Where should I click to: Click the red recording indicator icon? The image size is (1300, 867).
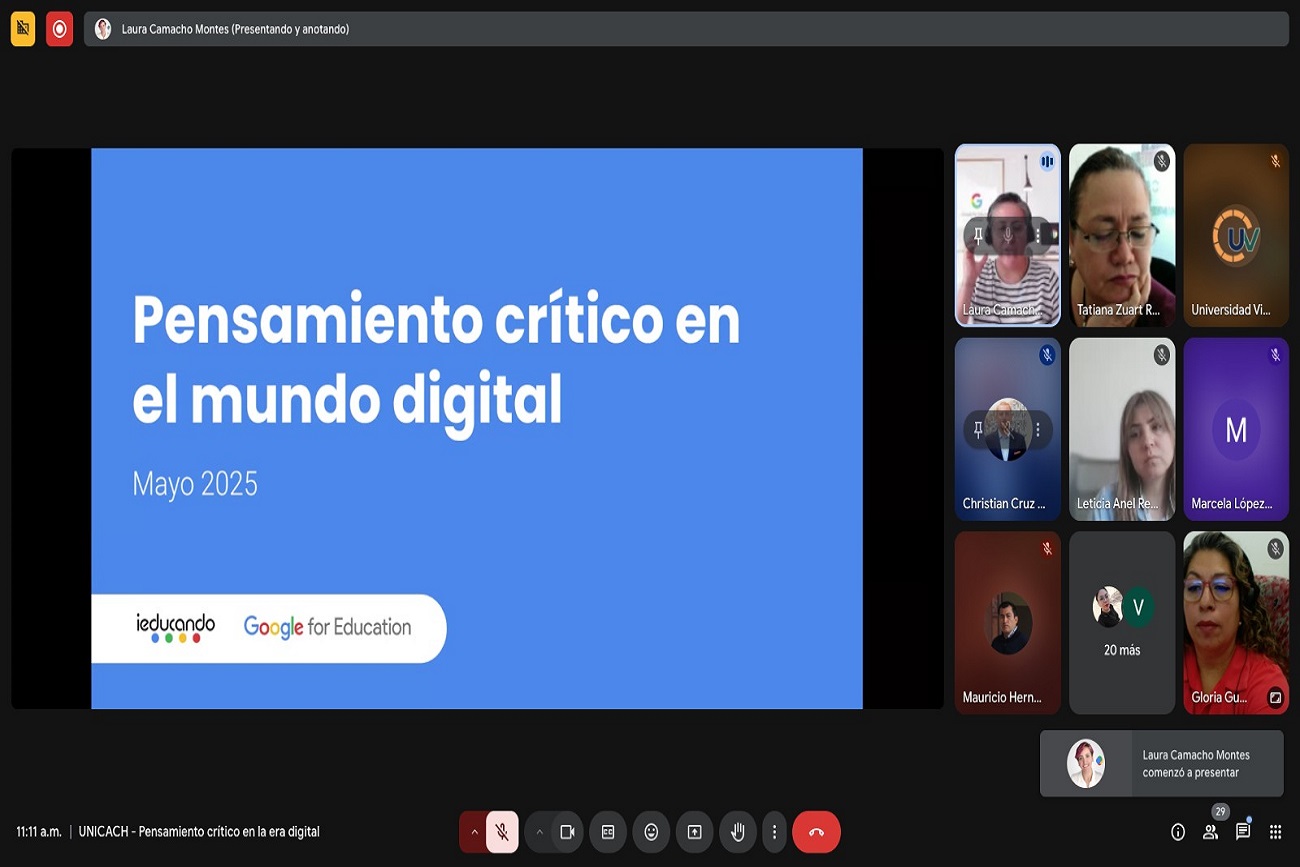(59, 29)
